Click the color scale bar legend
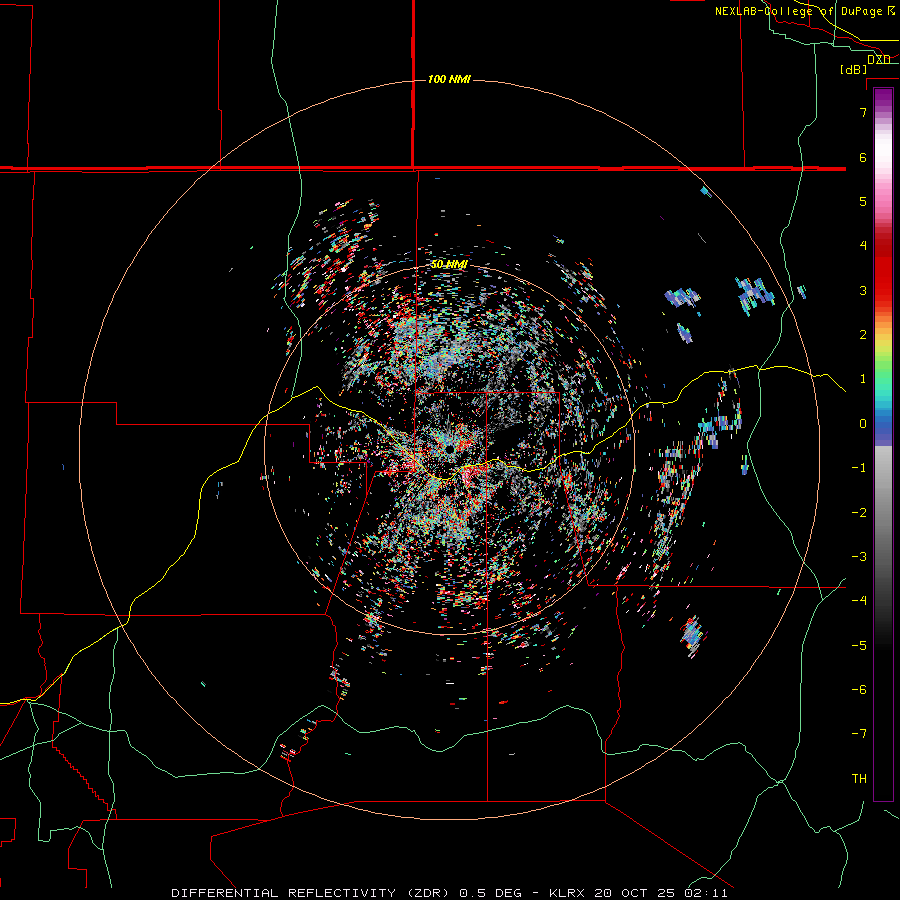The height and width of the screenshot is (900, 900). (883, 444)
